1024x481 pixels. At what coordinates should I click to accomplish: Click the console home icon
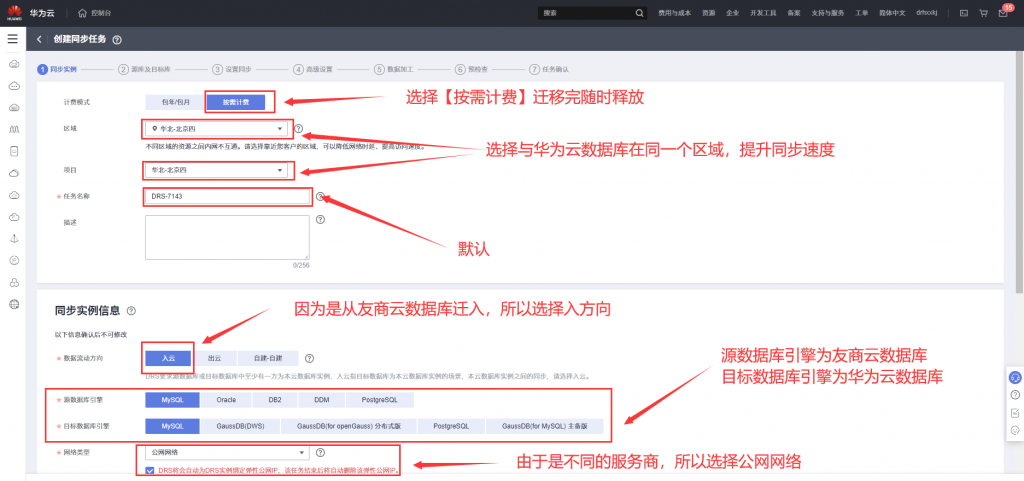point(82,13)
